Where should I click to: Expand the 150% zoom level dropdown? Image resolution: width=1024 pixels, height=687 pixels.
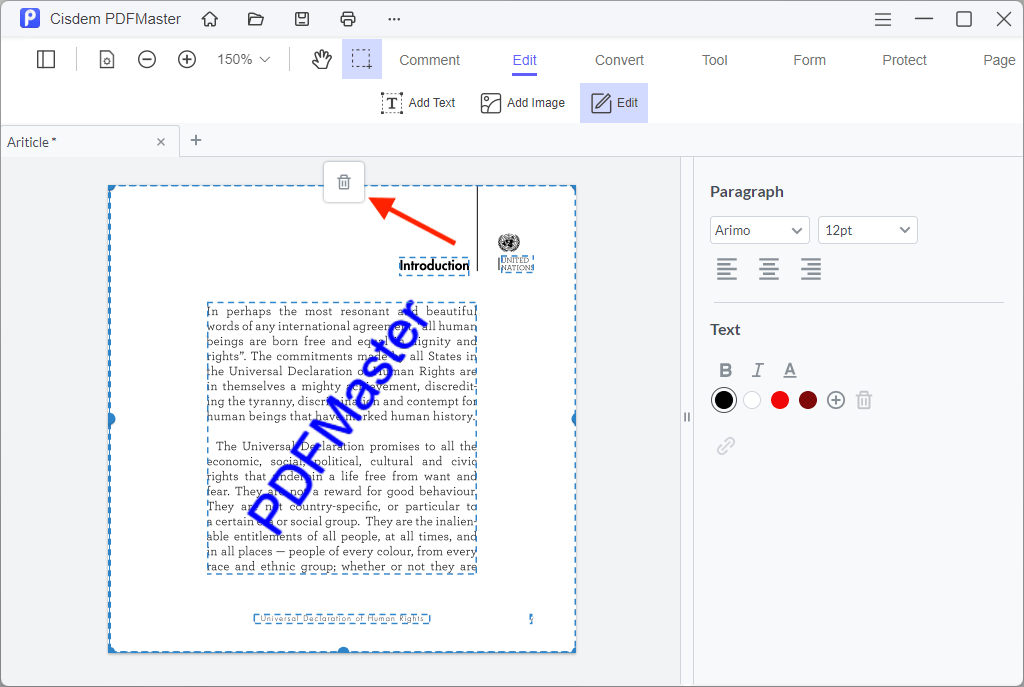pos(244,60)
